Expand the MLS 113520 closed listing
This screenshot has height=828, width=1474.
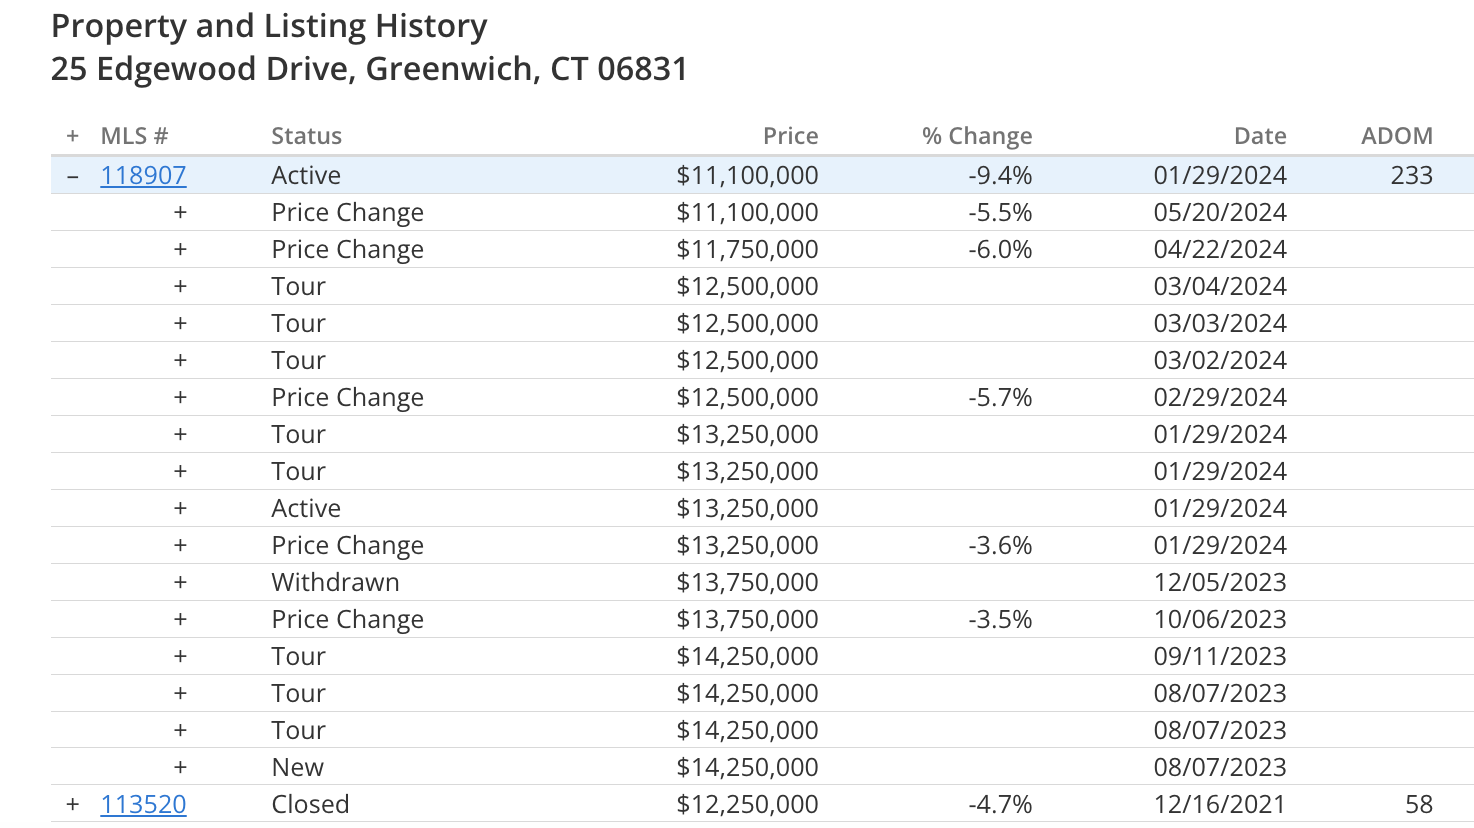tap(73, 804)
